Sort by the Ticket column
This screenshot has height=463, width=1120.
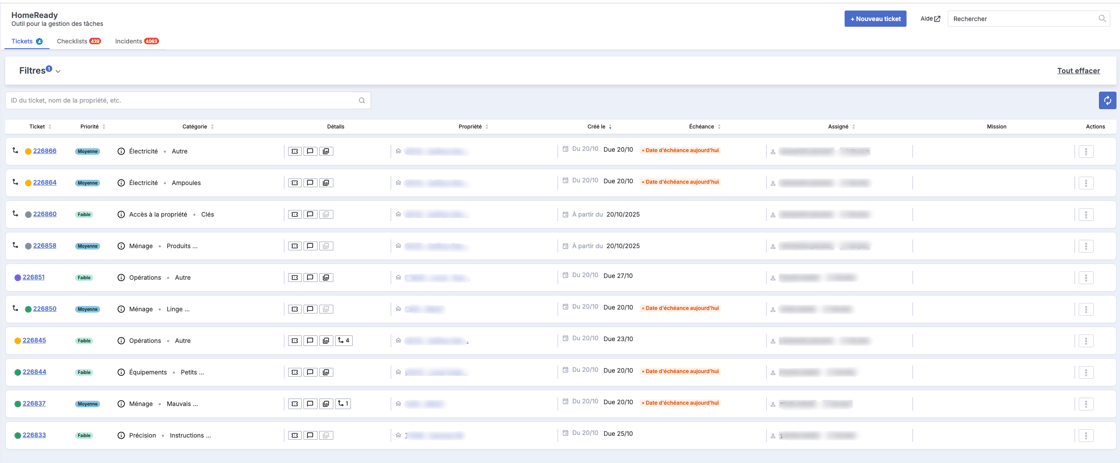(39, 126)
